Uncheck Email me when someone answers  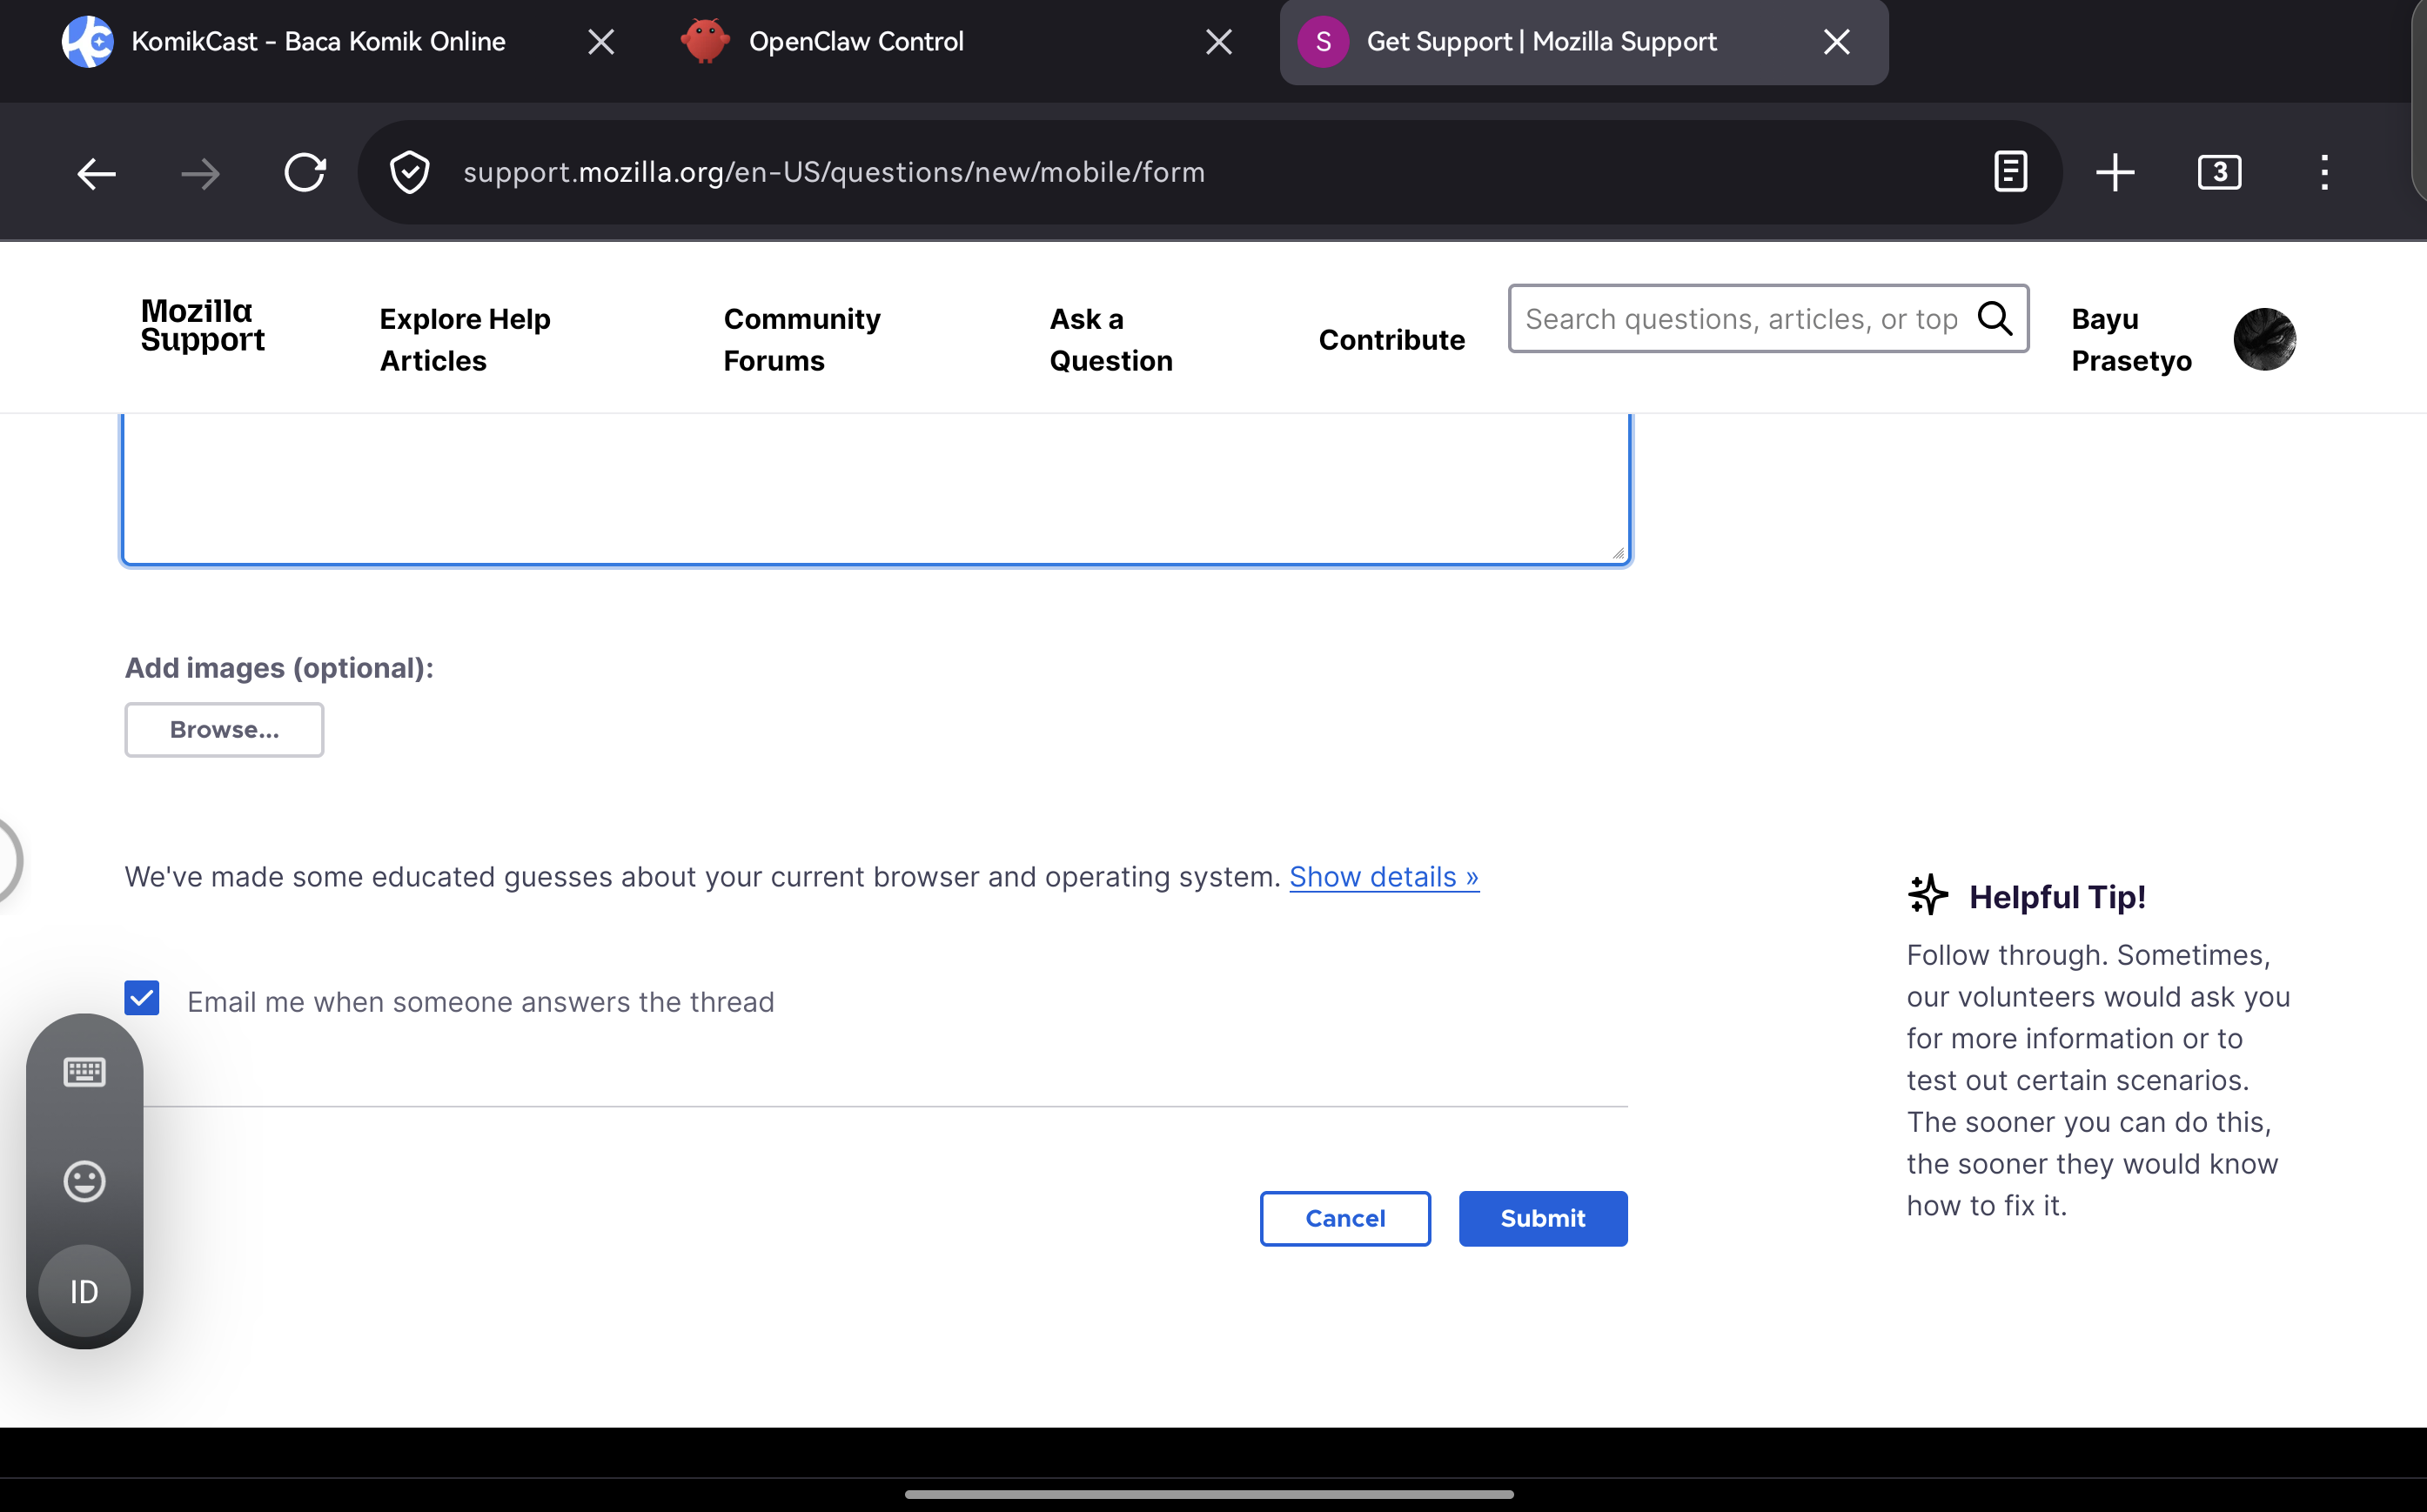tap(142, 998)
